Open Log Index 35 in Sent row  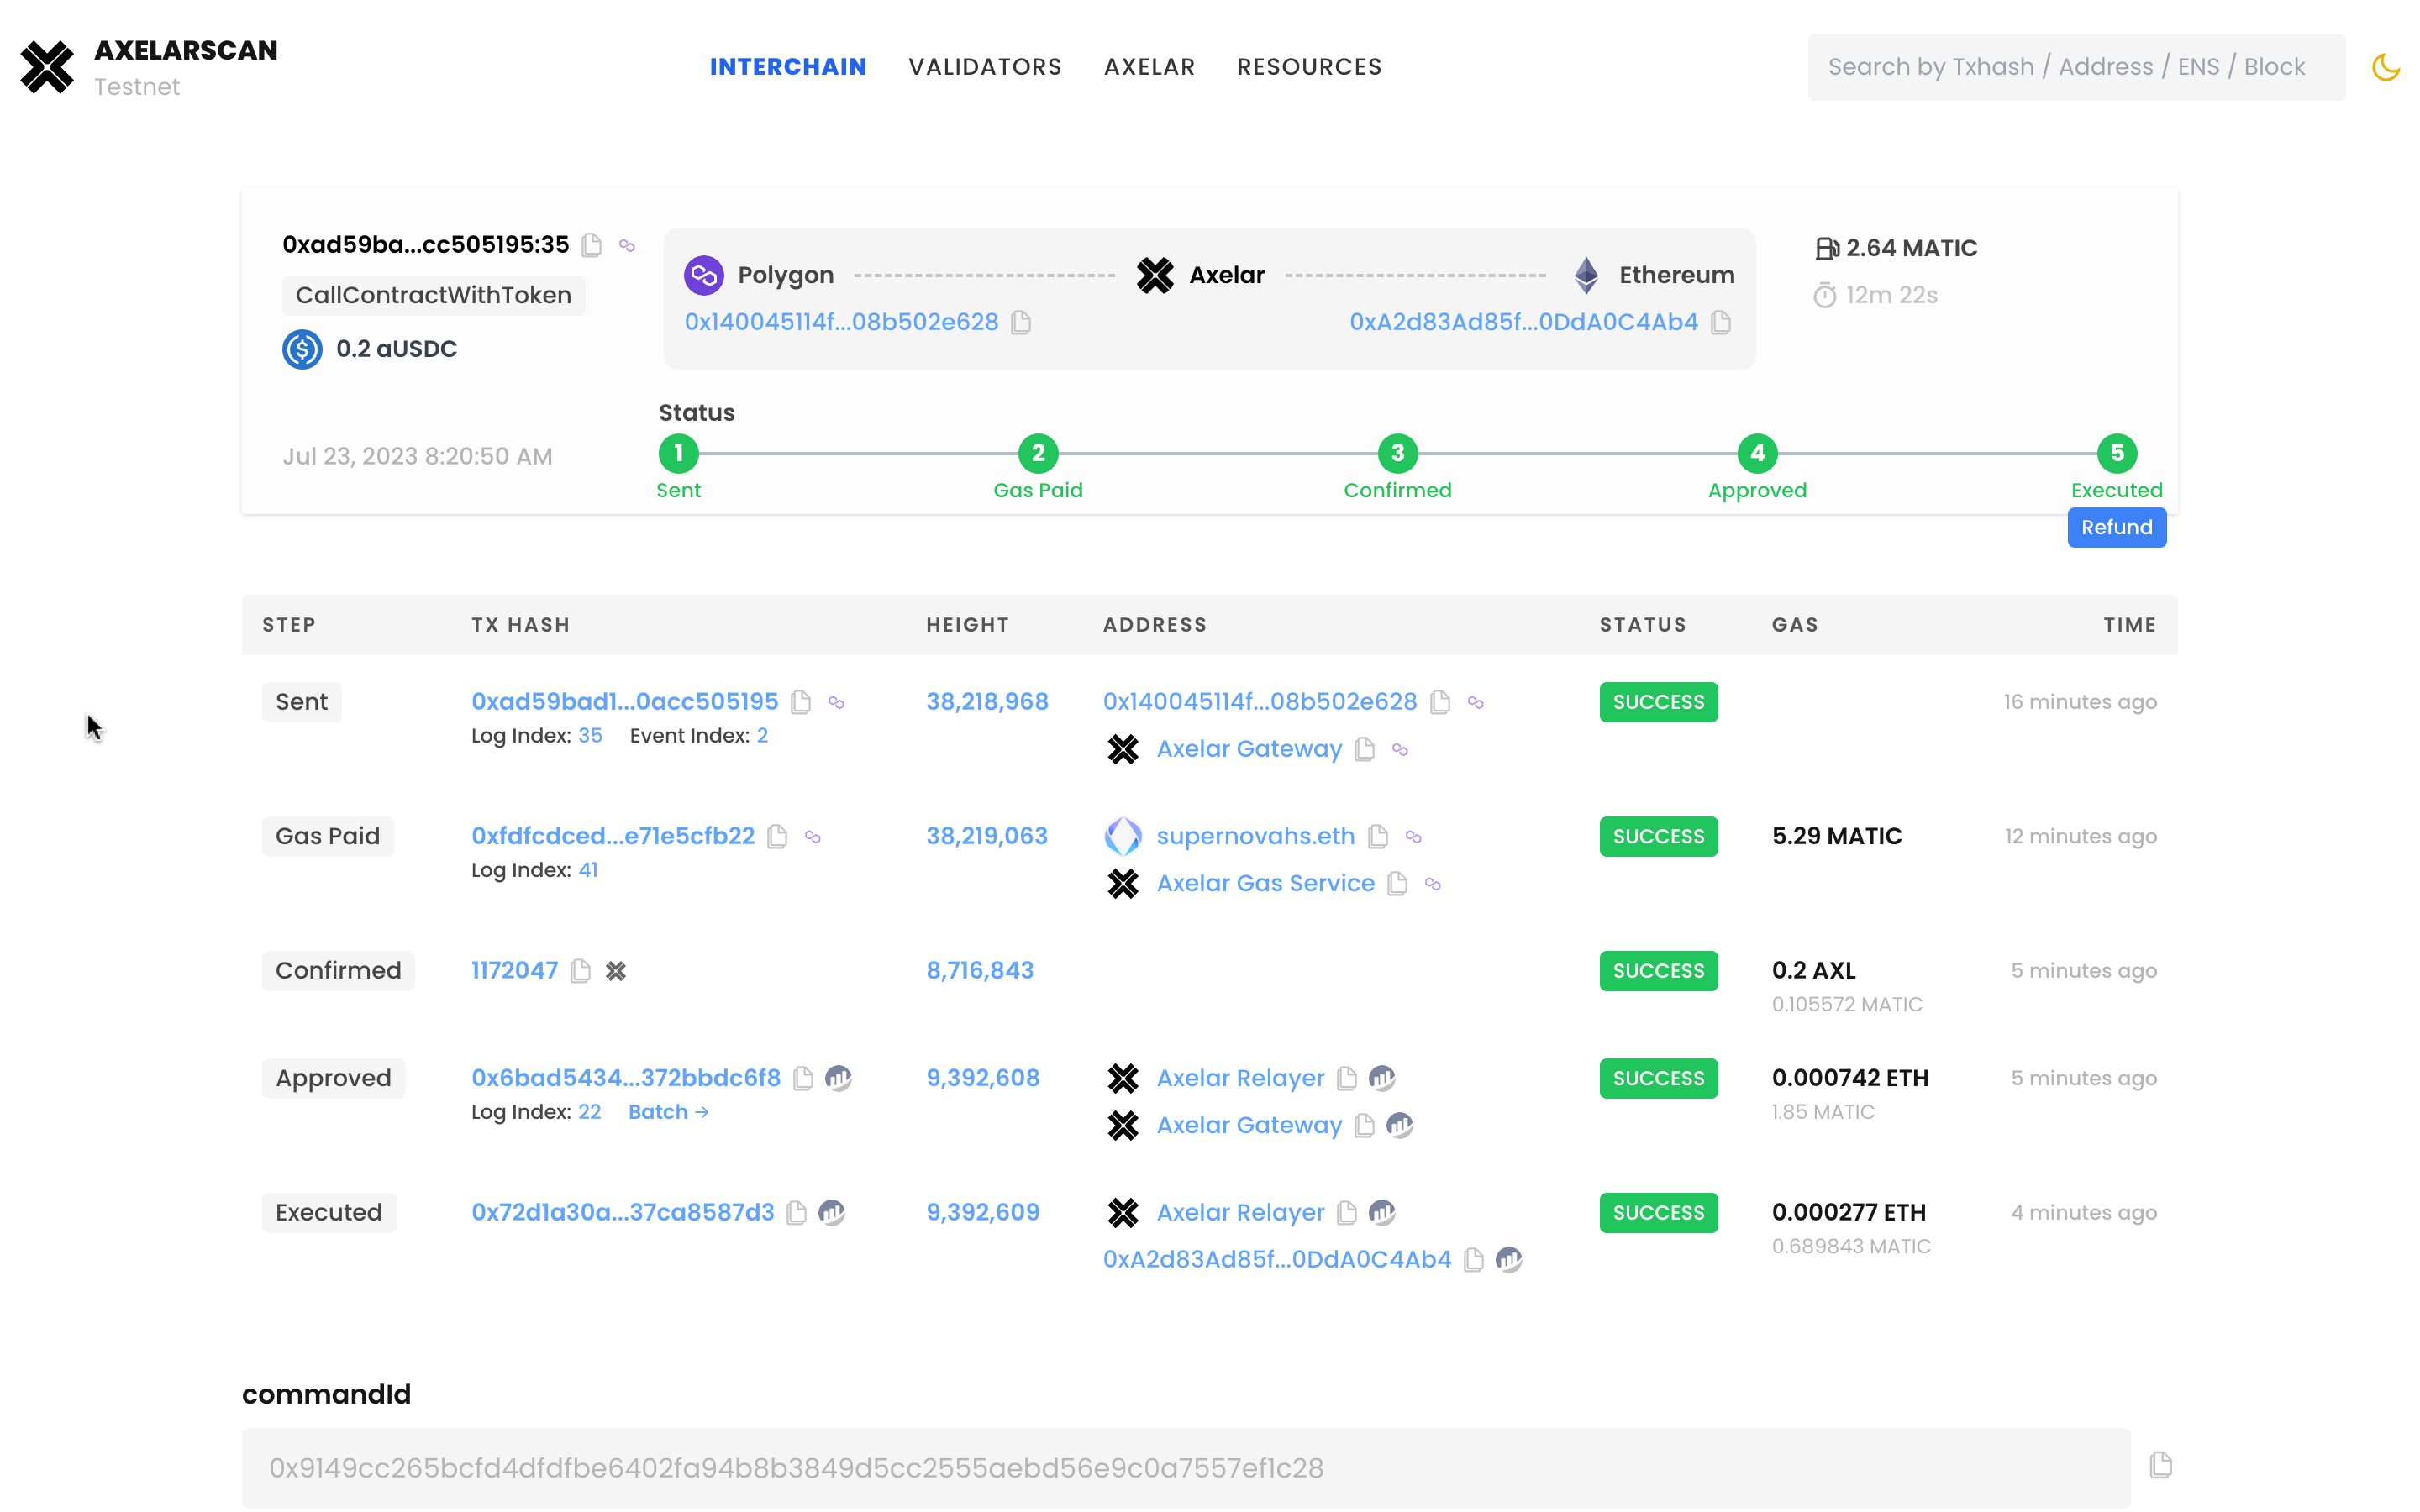coord(590,736)
